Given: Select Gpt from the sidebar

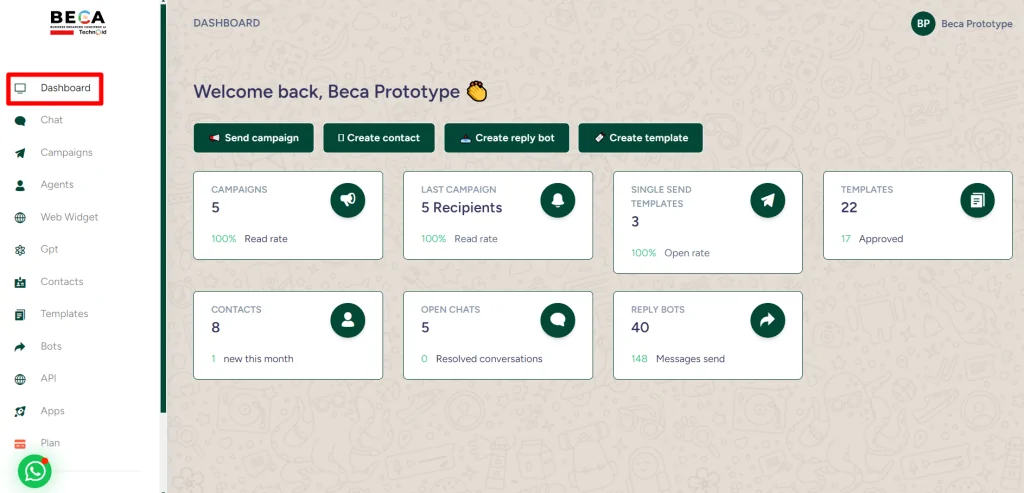Looking at the screenshot, I should click(49, 249).
